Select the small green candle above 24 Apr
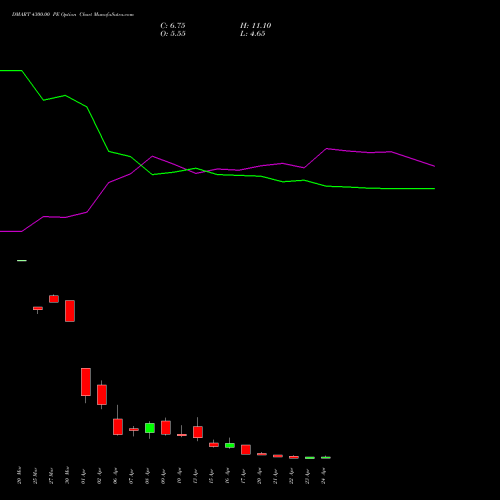Image resolution: width=500 pixels, height=500 pixels. (326, 458)
